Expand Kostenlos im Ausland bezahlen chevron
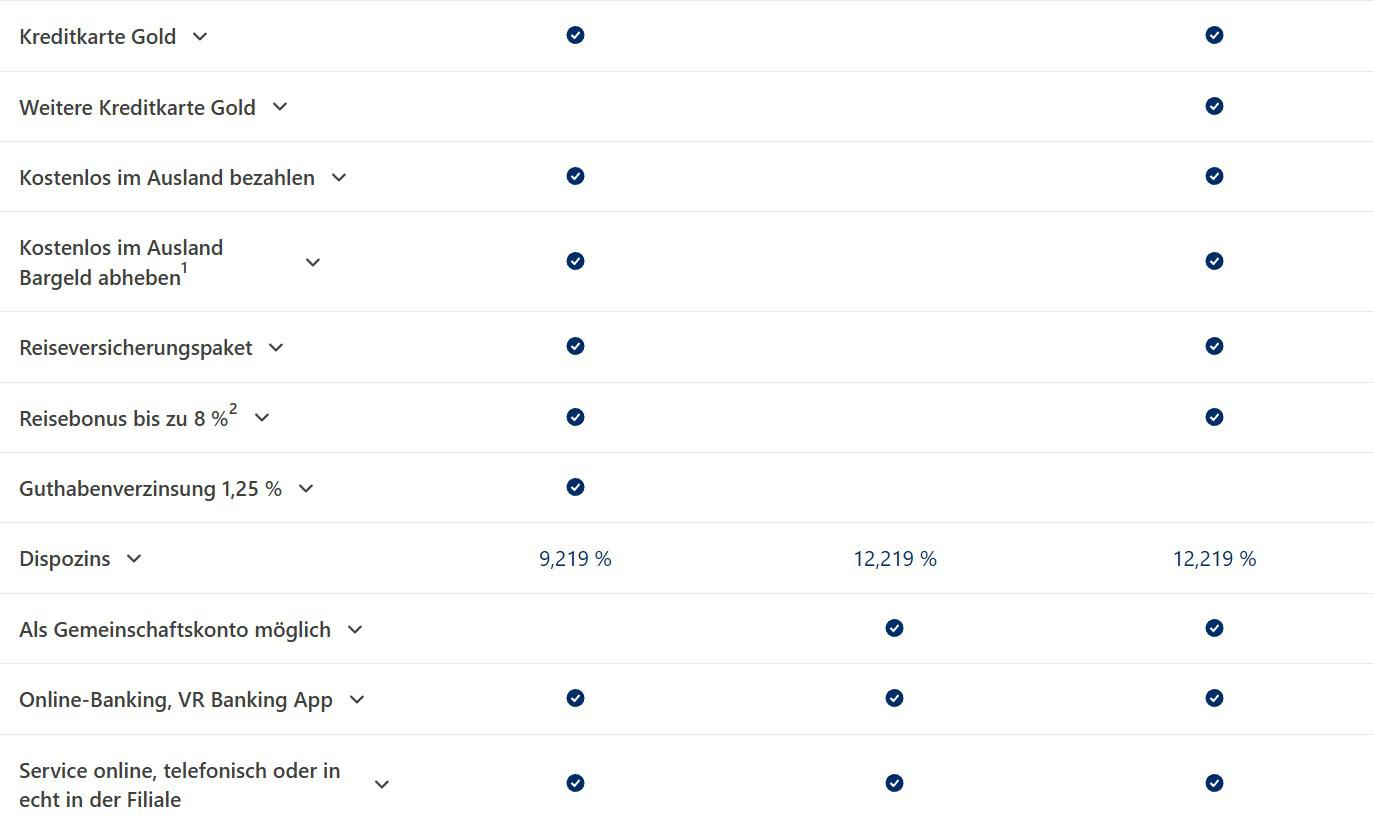 pos(339,178)
